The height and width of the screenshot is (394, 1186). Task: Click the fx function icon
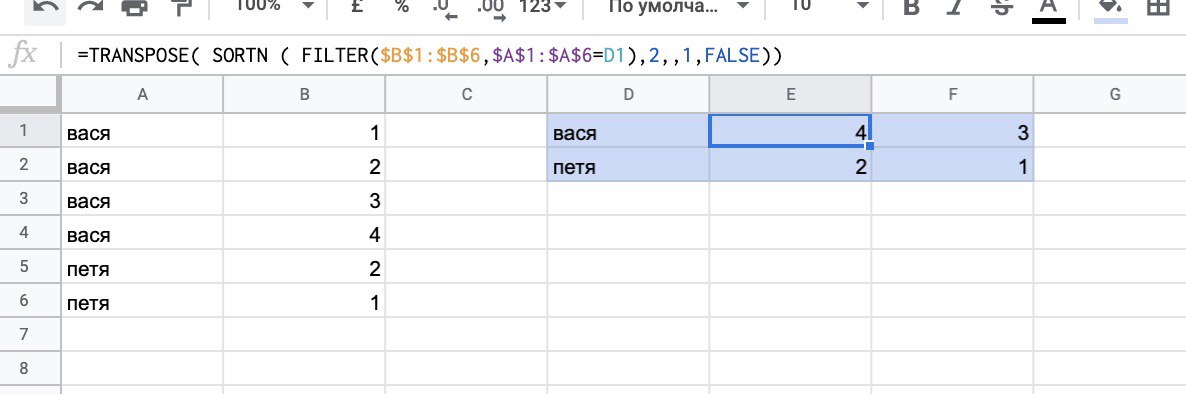click(x=23, y=55)
